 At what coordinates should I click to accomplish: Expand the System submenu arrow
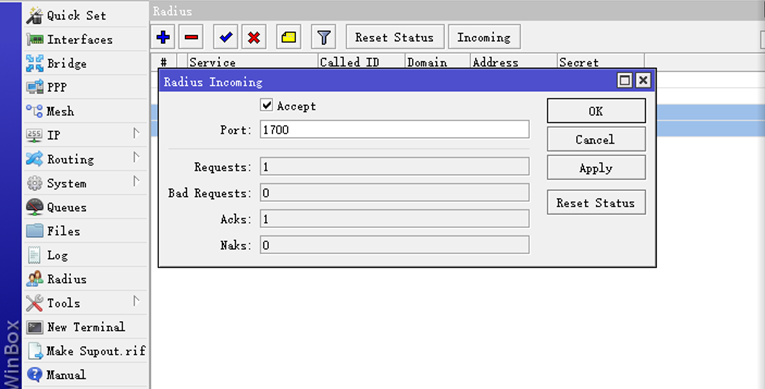click(x=136, y=181)
